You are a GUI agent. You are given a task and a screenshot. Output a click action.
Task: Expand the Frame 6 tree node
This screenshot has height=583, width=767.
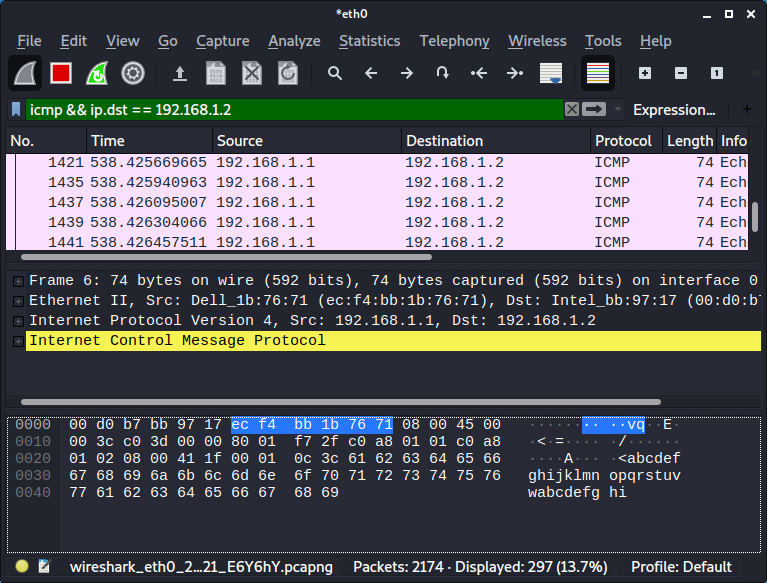(19, 281)
